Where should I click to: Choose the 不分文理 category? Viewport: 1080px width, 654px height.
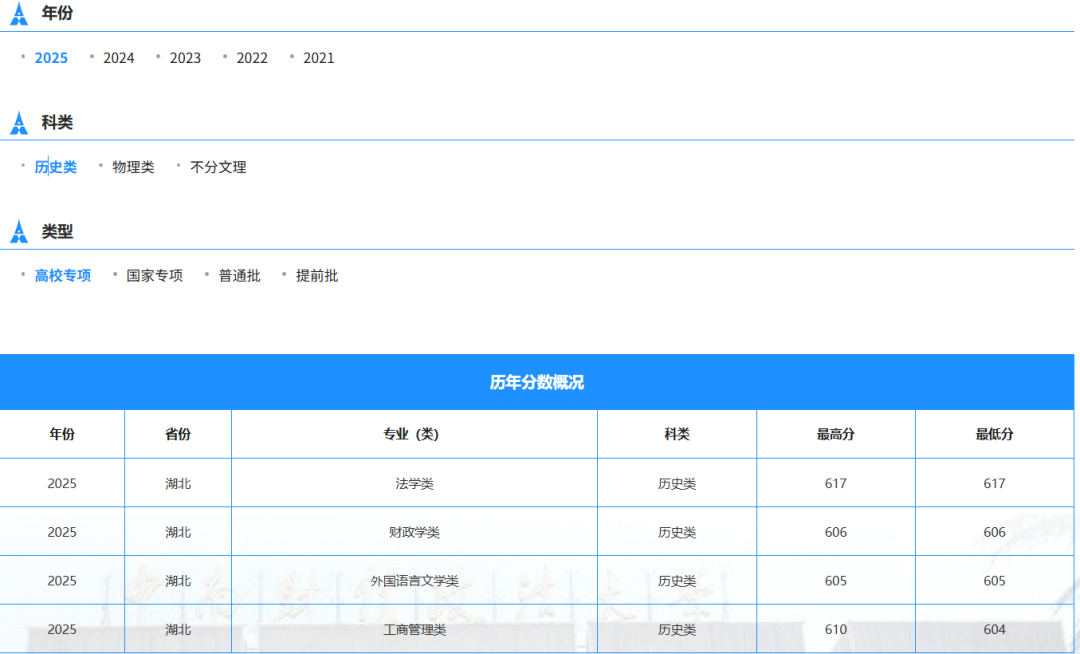218,167
